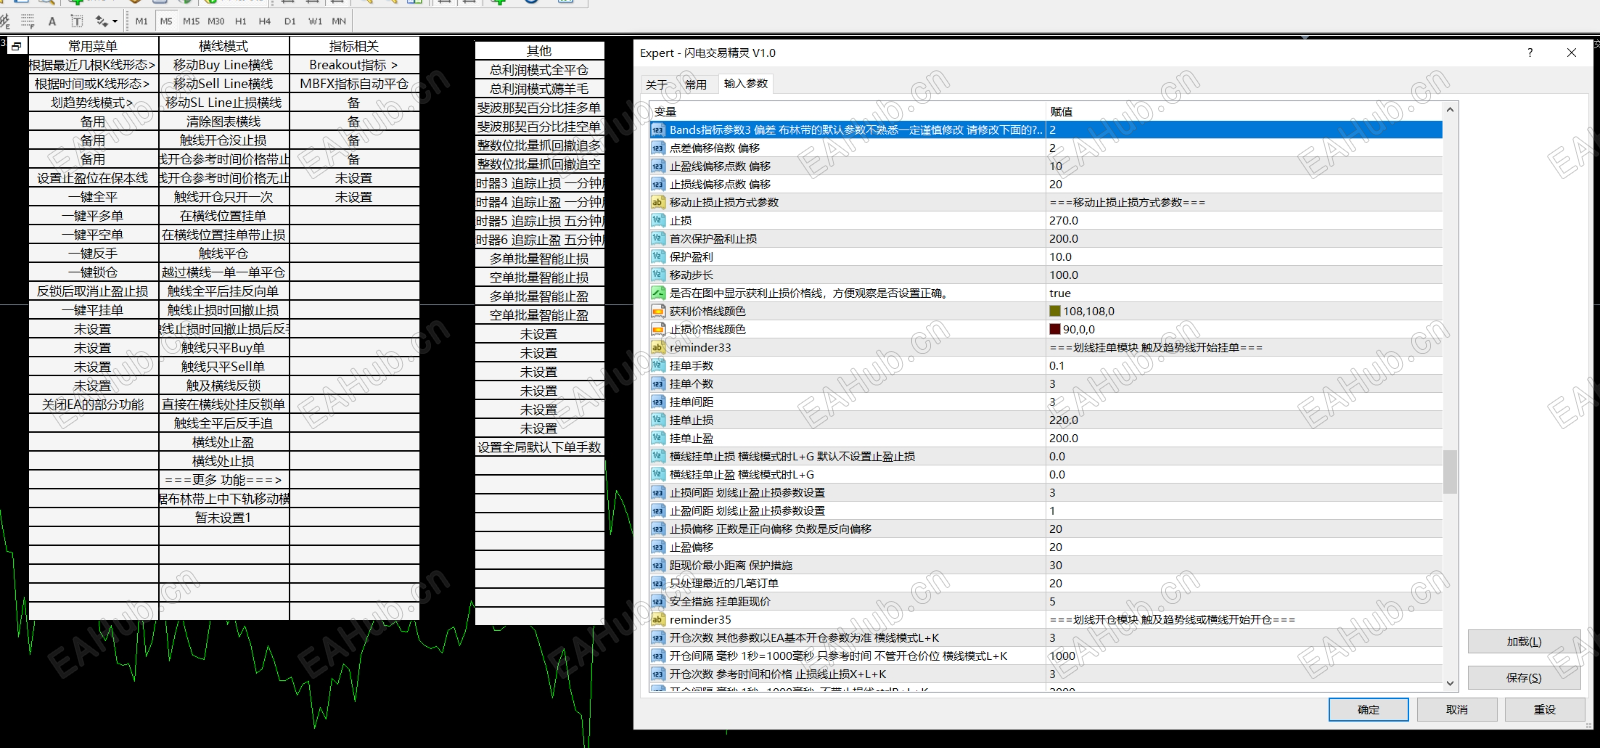1600x748 pixels.
Task: Click the 重设 button
Action: [x=1545, y=710]
